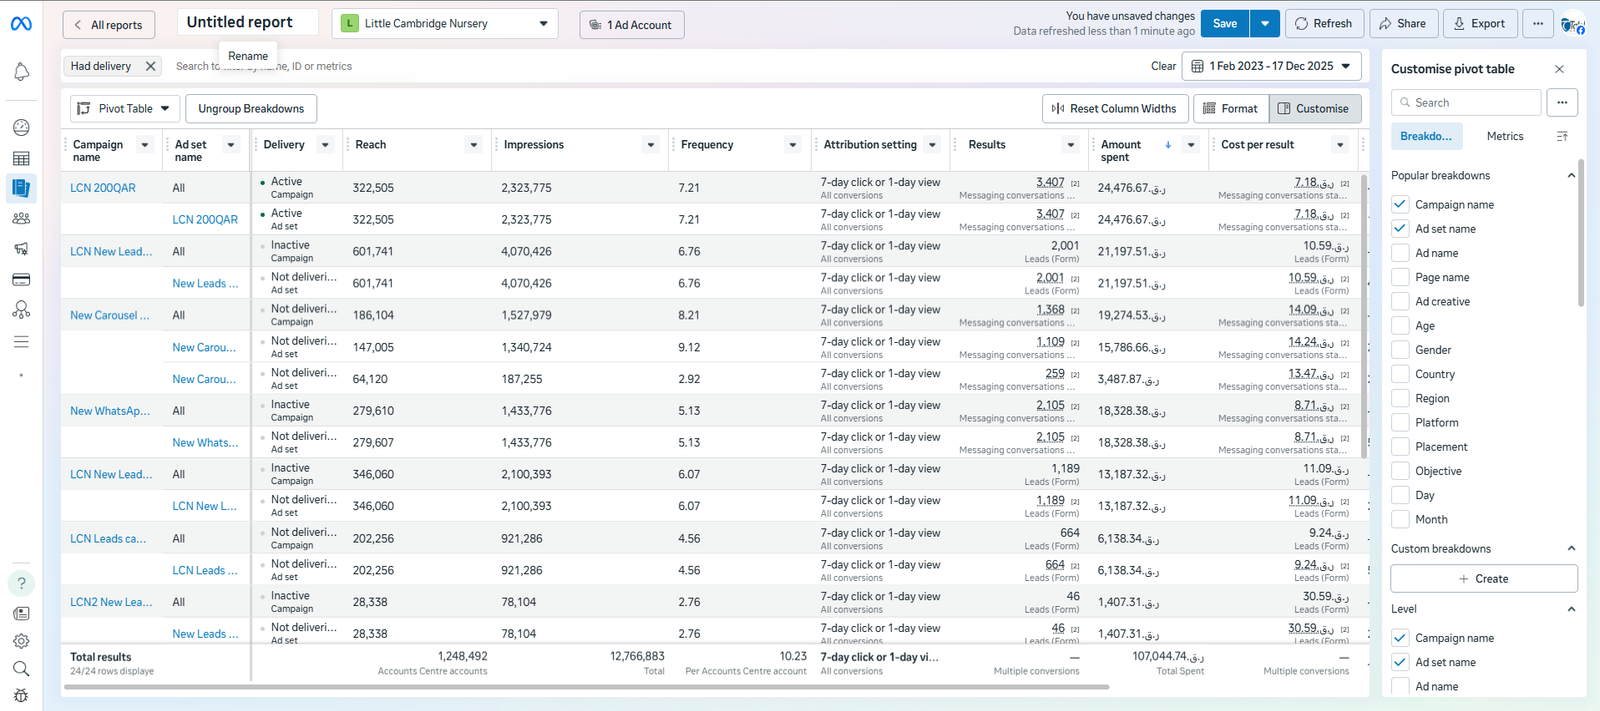Click the Amount spent sort arrow
Viewport: 1600px width, 711px height.
pos(1168,145)
